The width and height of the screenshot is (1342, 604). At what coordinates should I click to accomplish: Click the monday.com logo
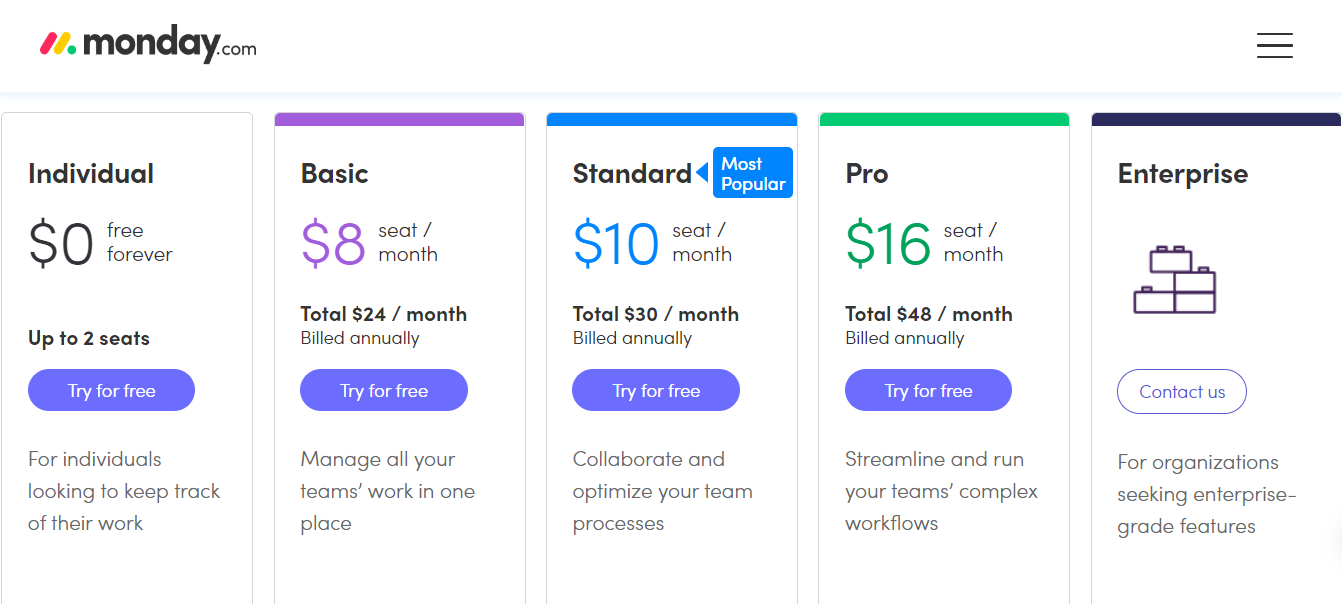(x=148, y=45)
